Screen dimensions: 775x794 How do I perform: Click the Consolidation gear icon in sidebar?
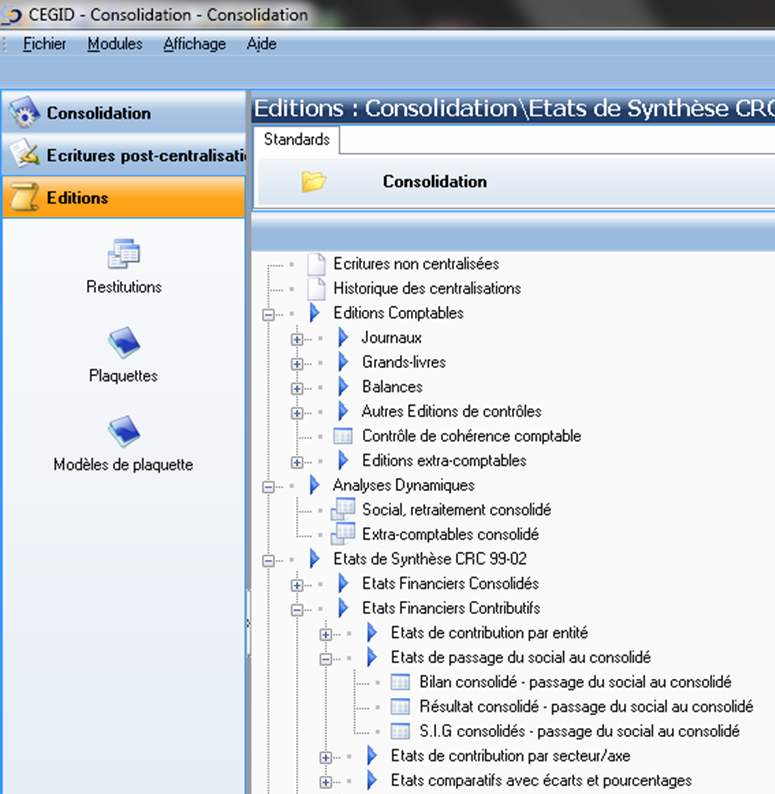(24, 112)
